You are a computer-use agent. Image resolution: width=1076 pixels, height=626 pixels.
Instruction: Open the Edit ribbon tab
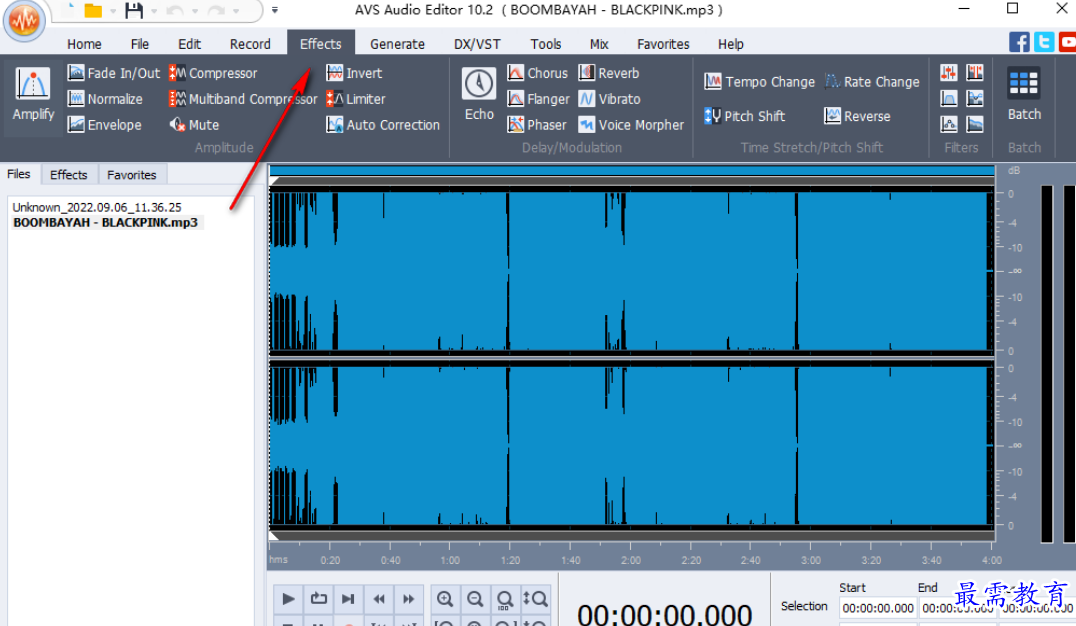189,44
